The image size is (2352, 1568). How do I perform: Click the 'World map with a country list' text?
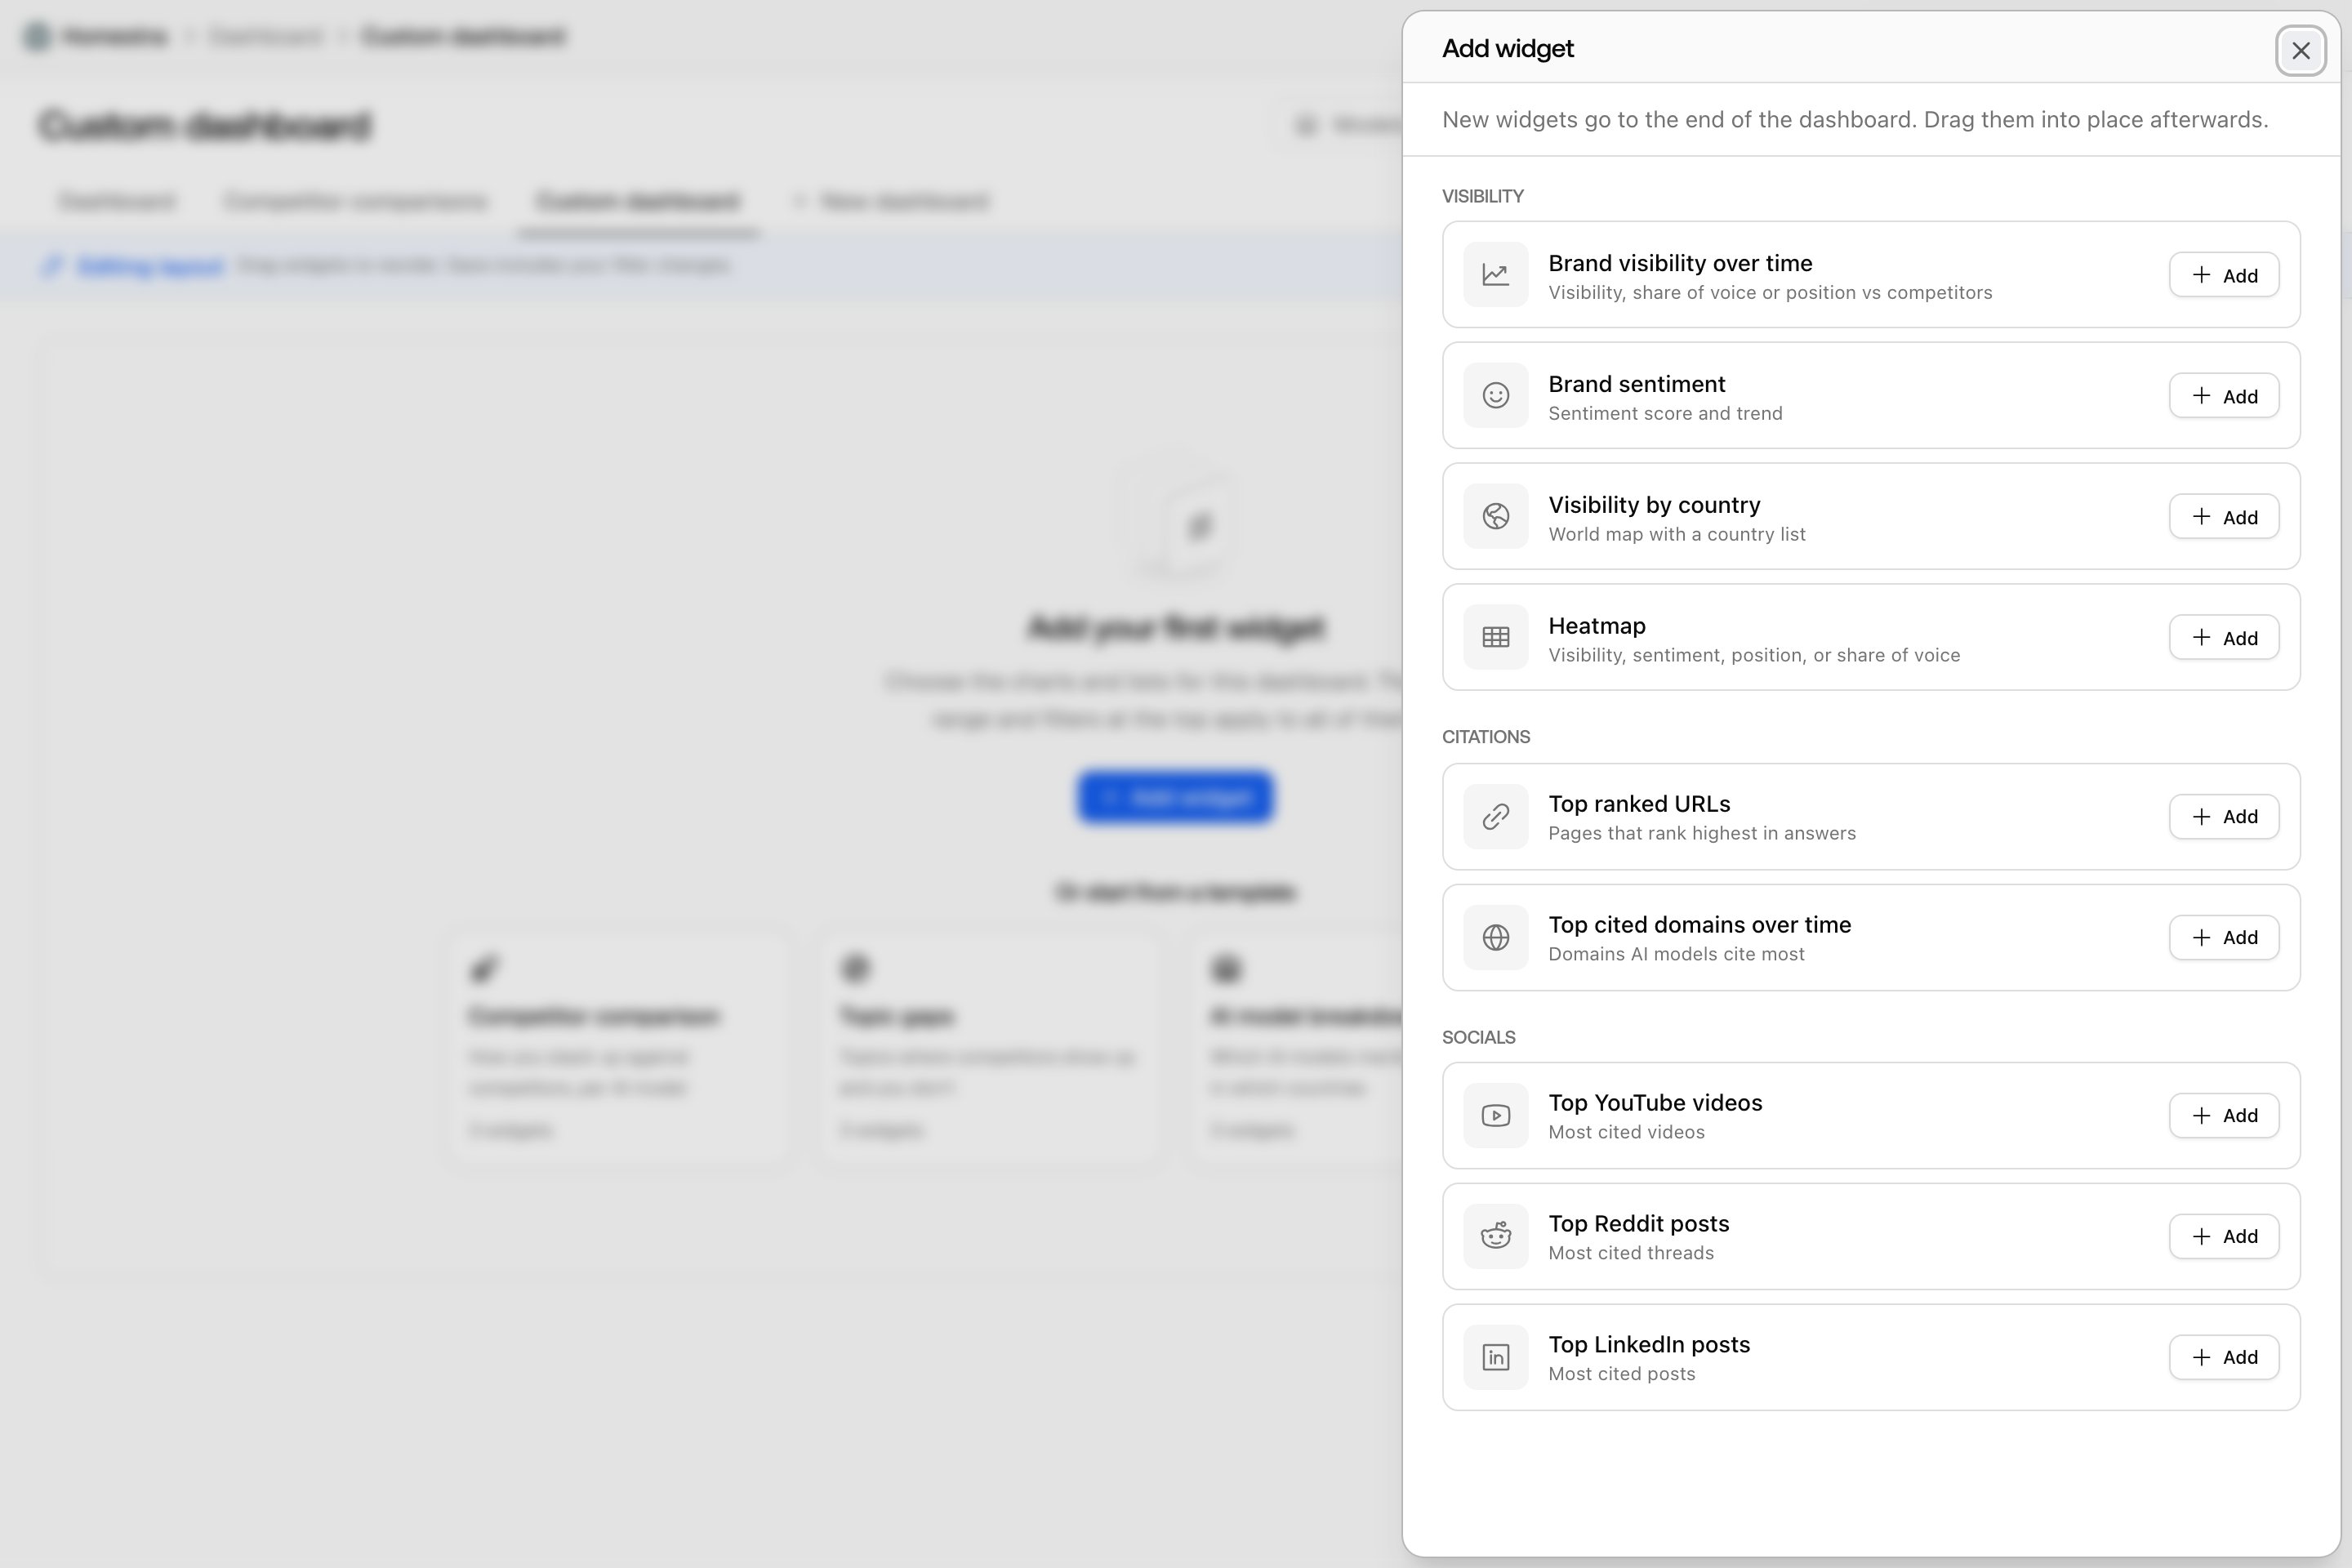1677,534
